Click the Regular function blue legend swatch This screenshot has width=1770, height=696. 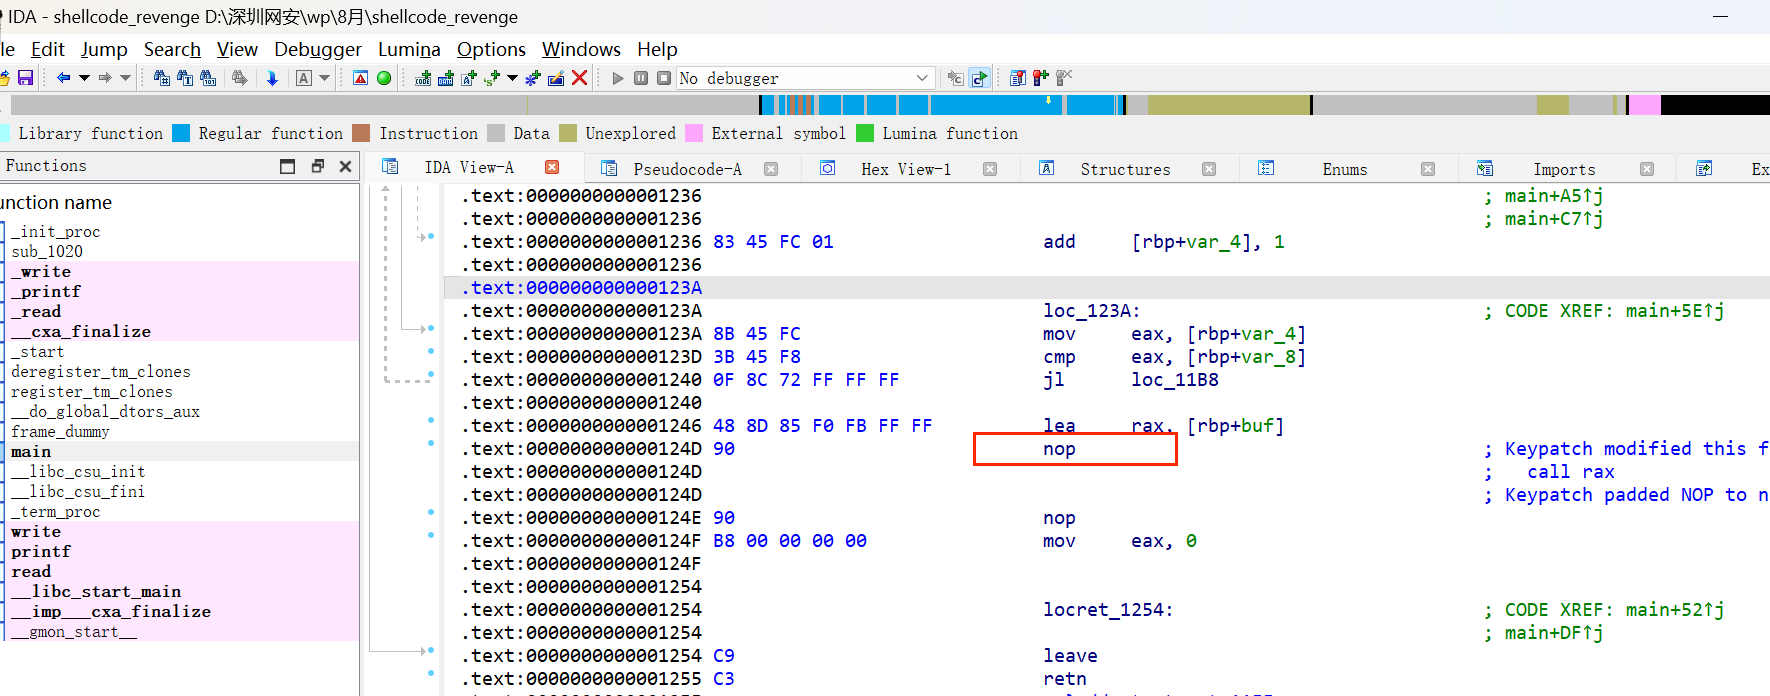tap(181, 133)
